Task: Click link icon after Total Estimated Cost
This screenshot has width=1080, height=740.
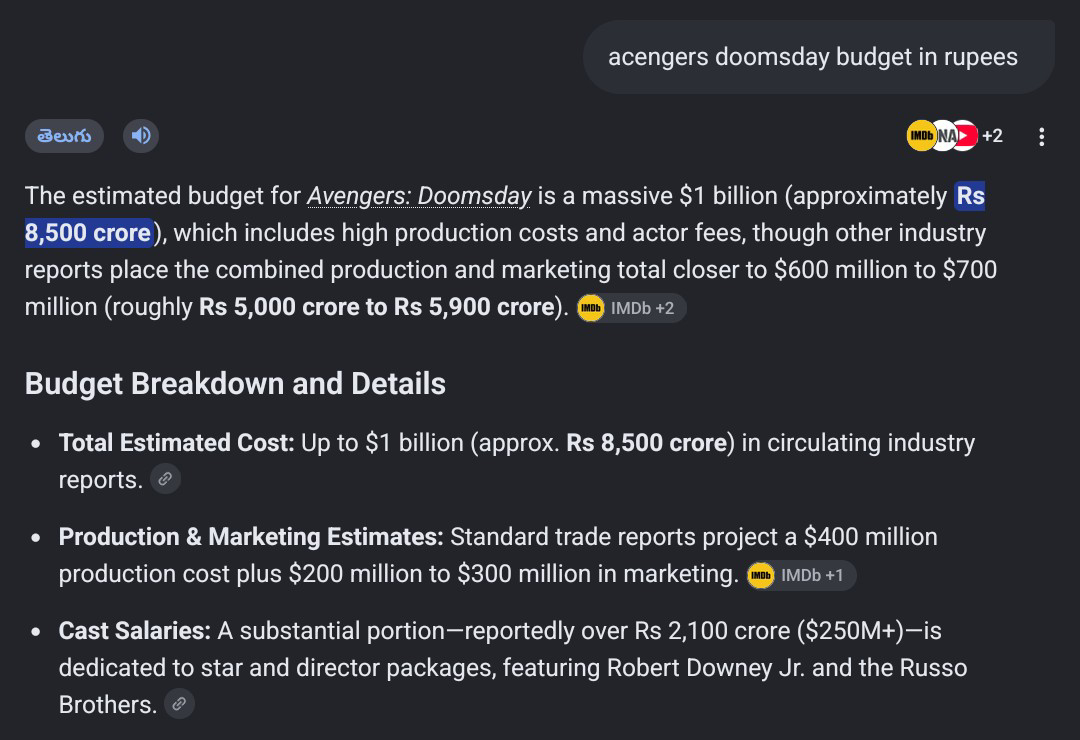Action: [x=165, y=479]
